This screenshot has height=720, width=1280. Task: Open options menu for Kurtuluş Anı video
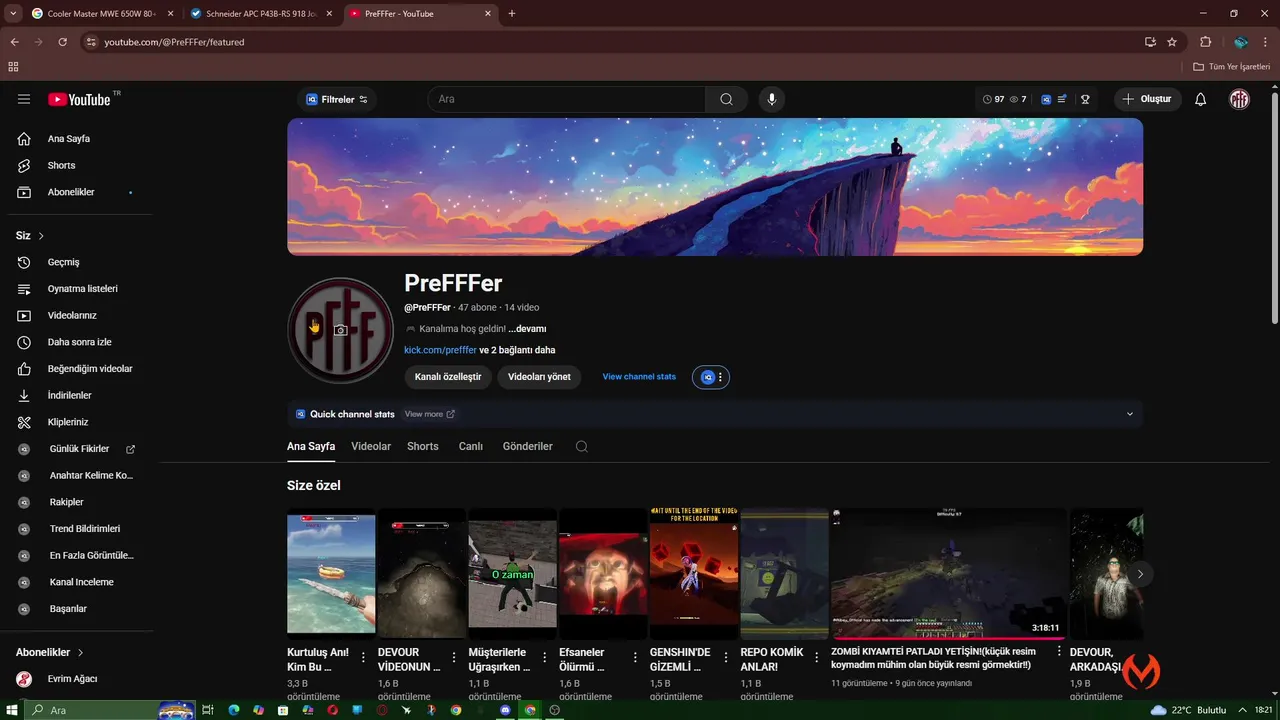tap(363, 658)
